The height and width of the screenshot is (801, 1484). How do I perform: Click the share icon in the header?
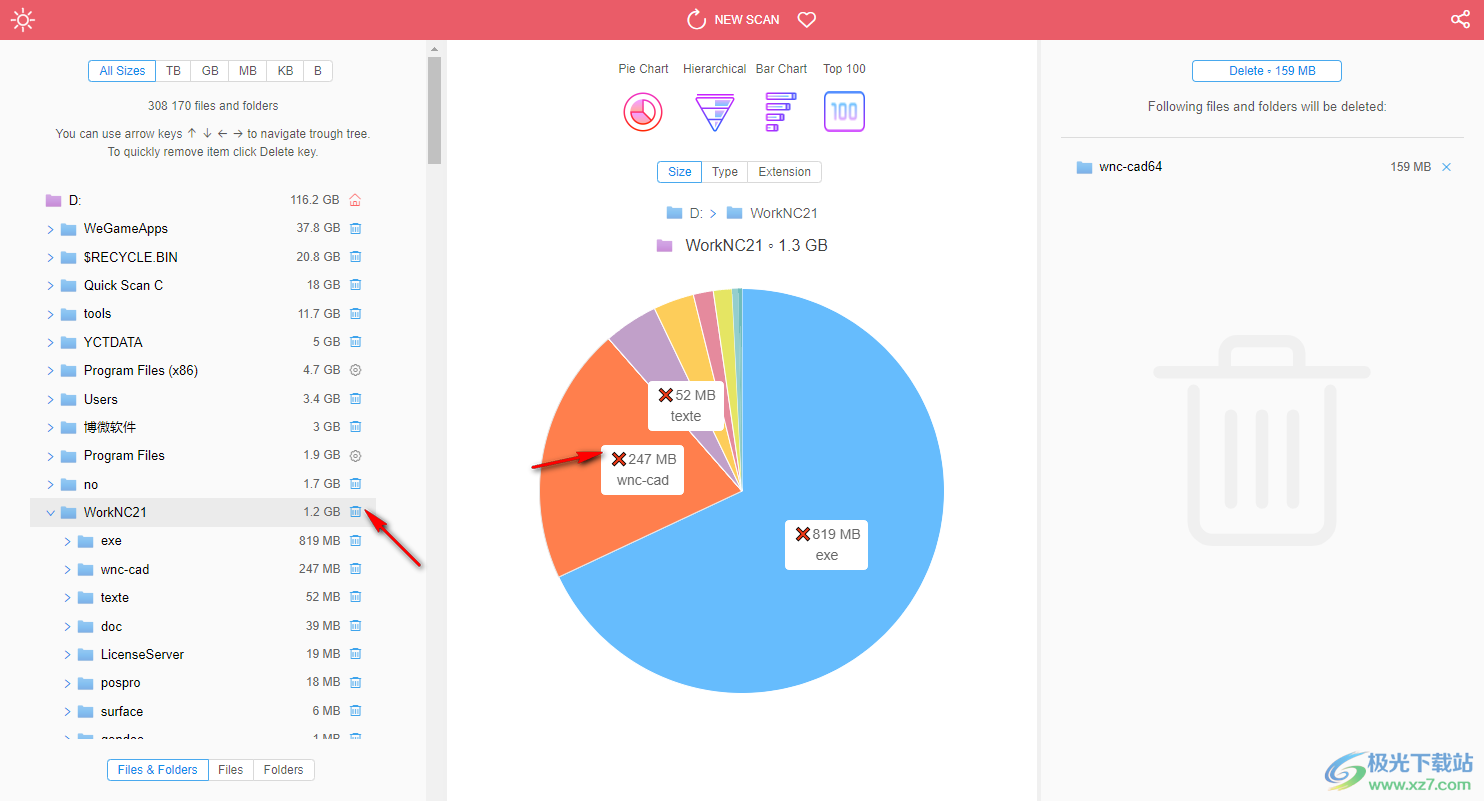(x=1460, y=19)
